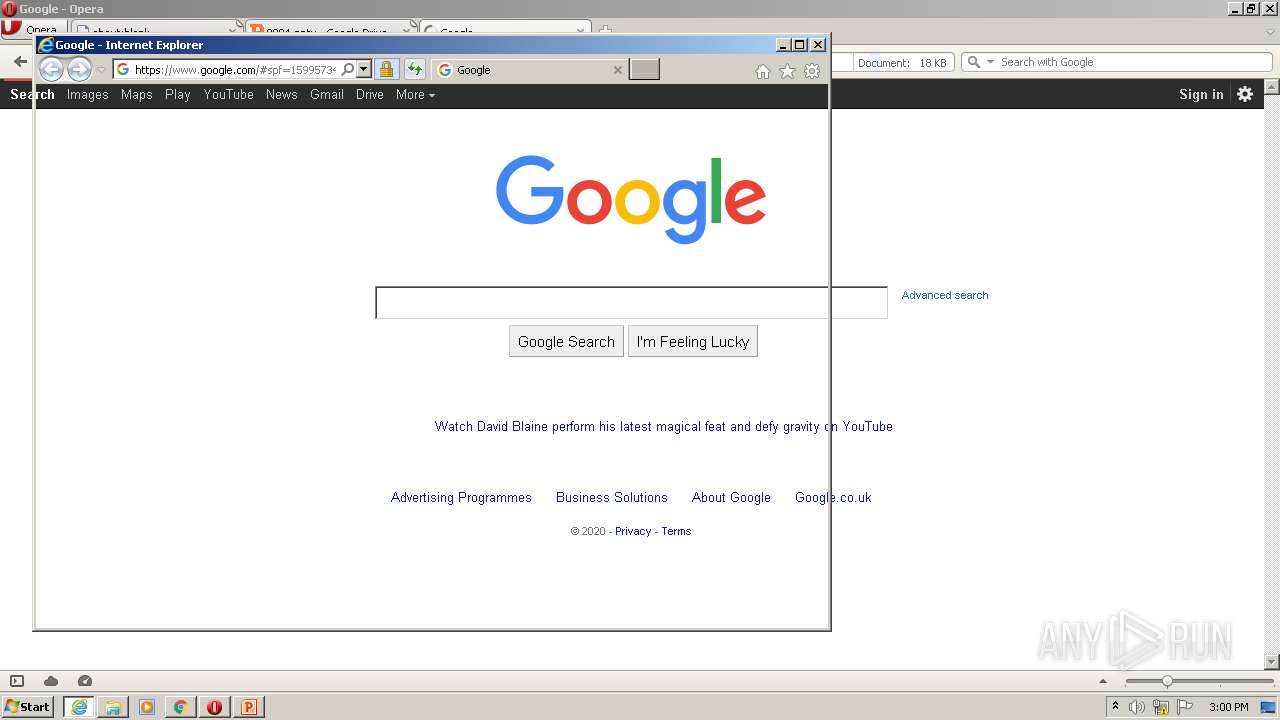Expand the IE address bar autocomplete dropdown
The image size is (1280, 720).
[x=364, y=70]
